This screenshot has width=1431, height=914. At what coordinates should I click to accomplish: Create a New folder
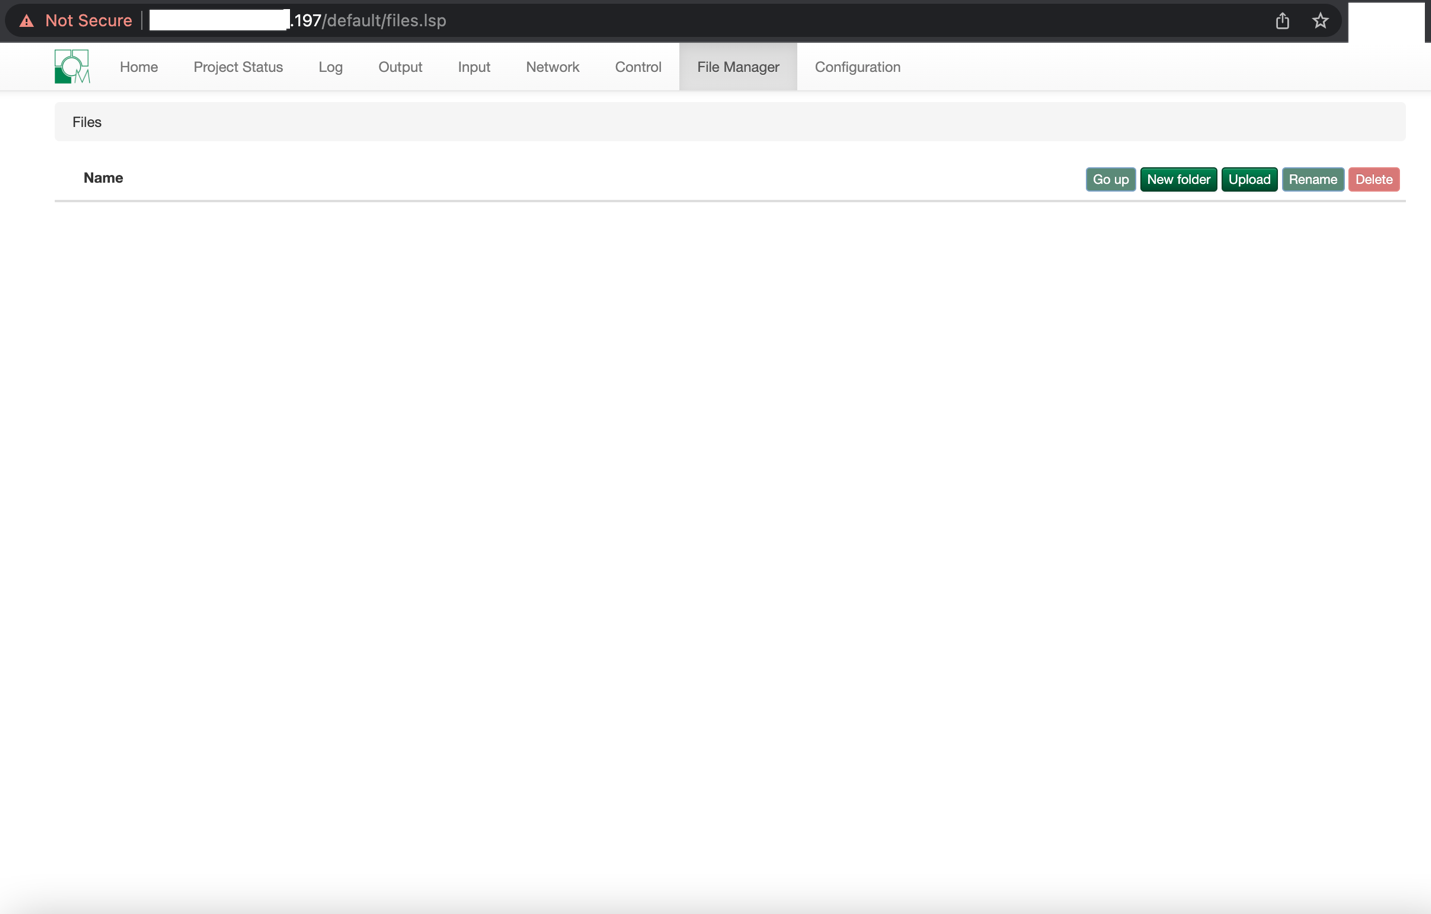[x=1178, y=179]
